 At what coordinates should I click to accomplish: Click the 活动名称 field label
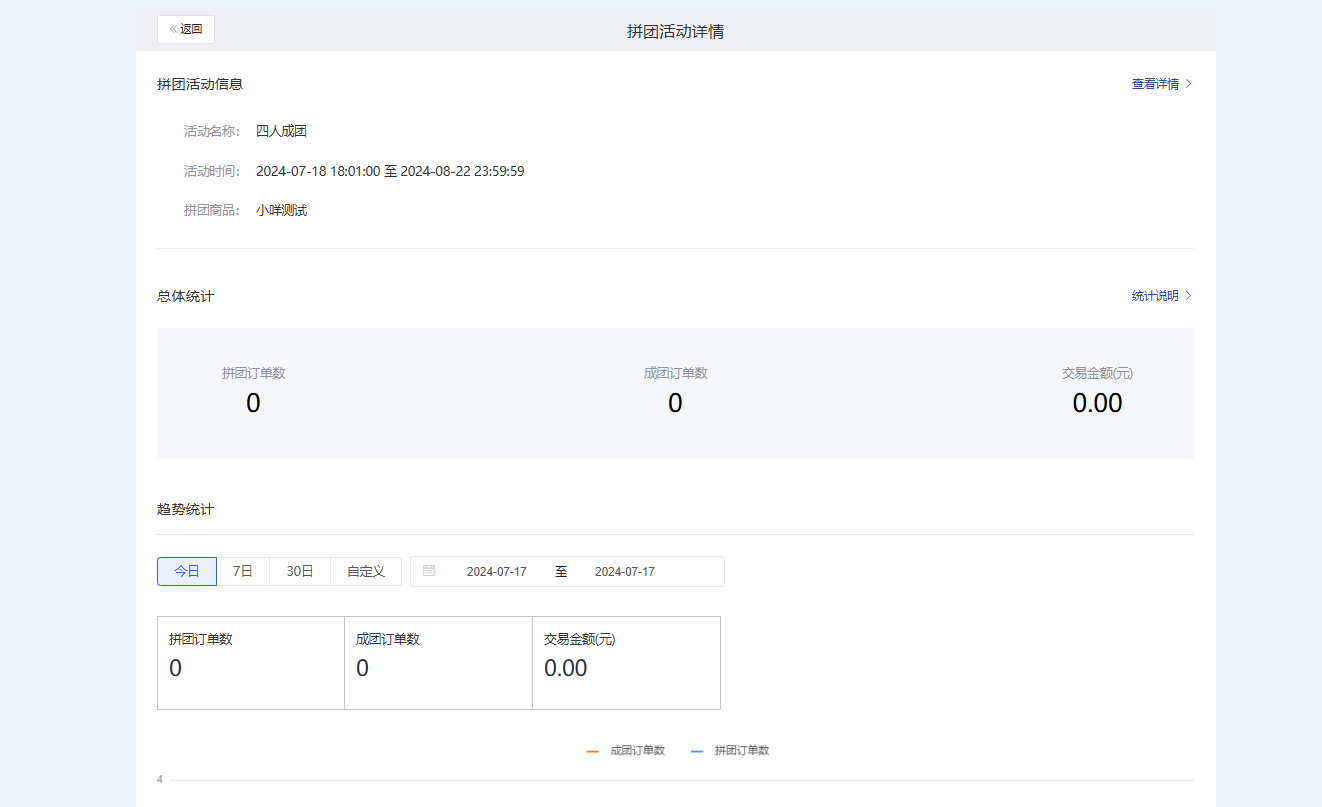click(212, 131)
